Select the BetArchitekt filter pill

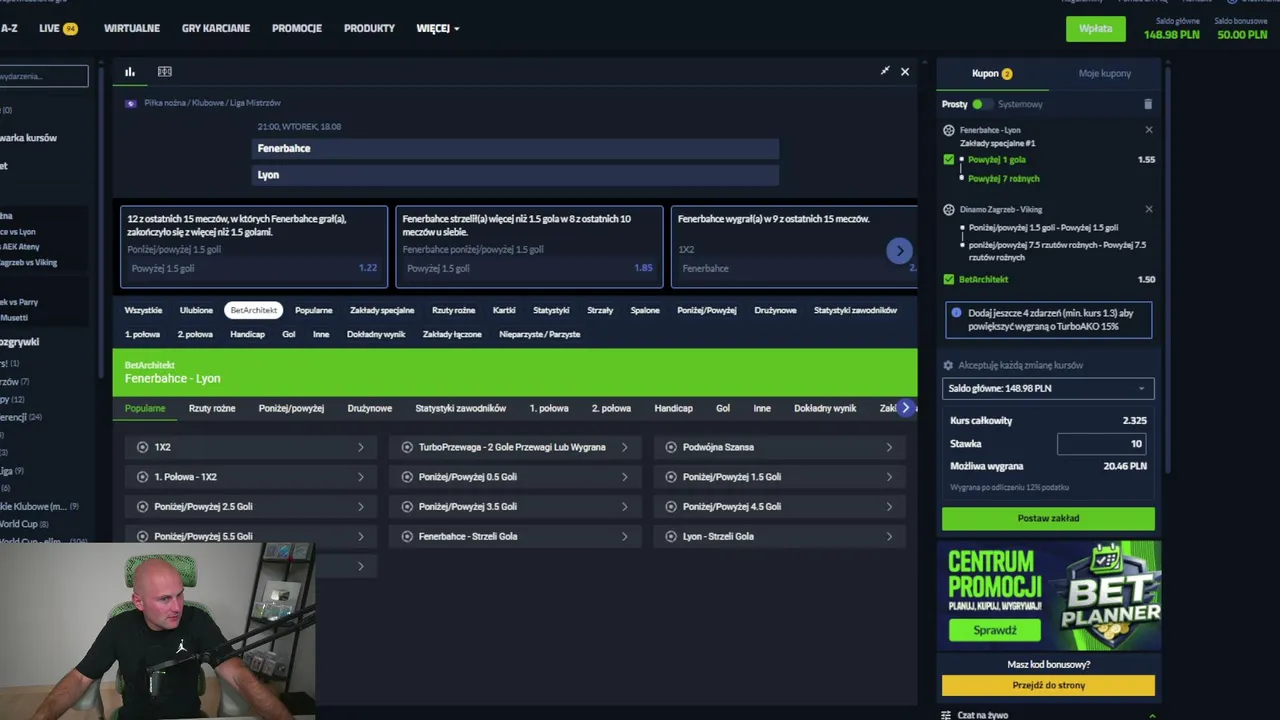254,310
